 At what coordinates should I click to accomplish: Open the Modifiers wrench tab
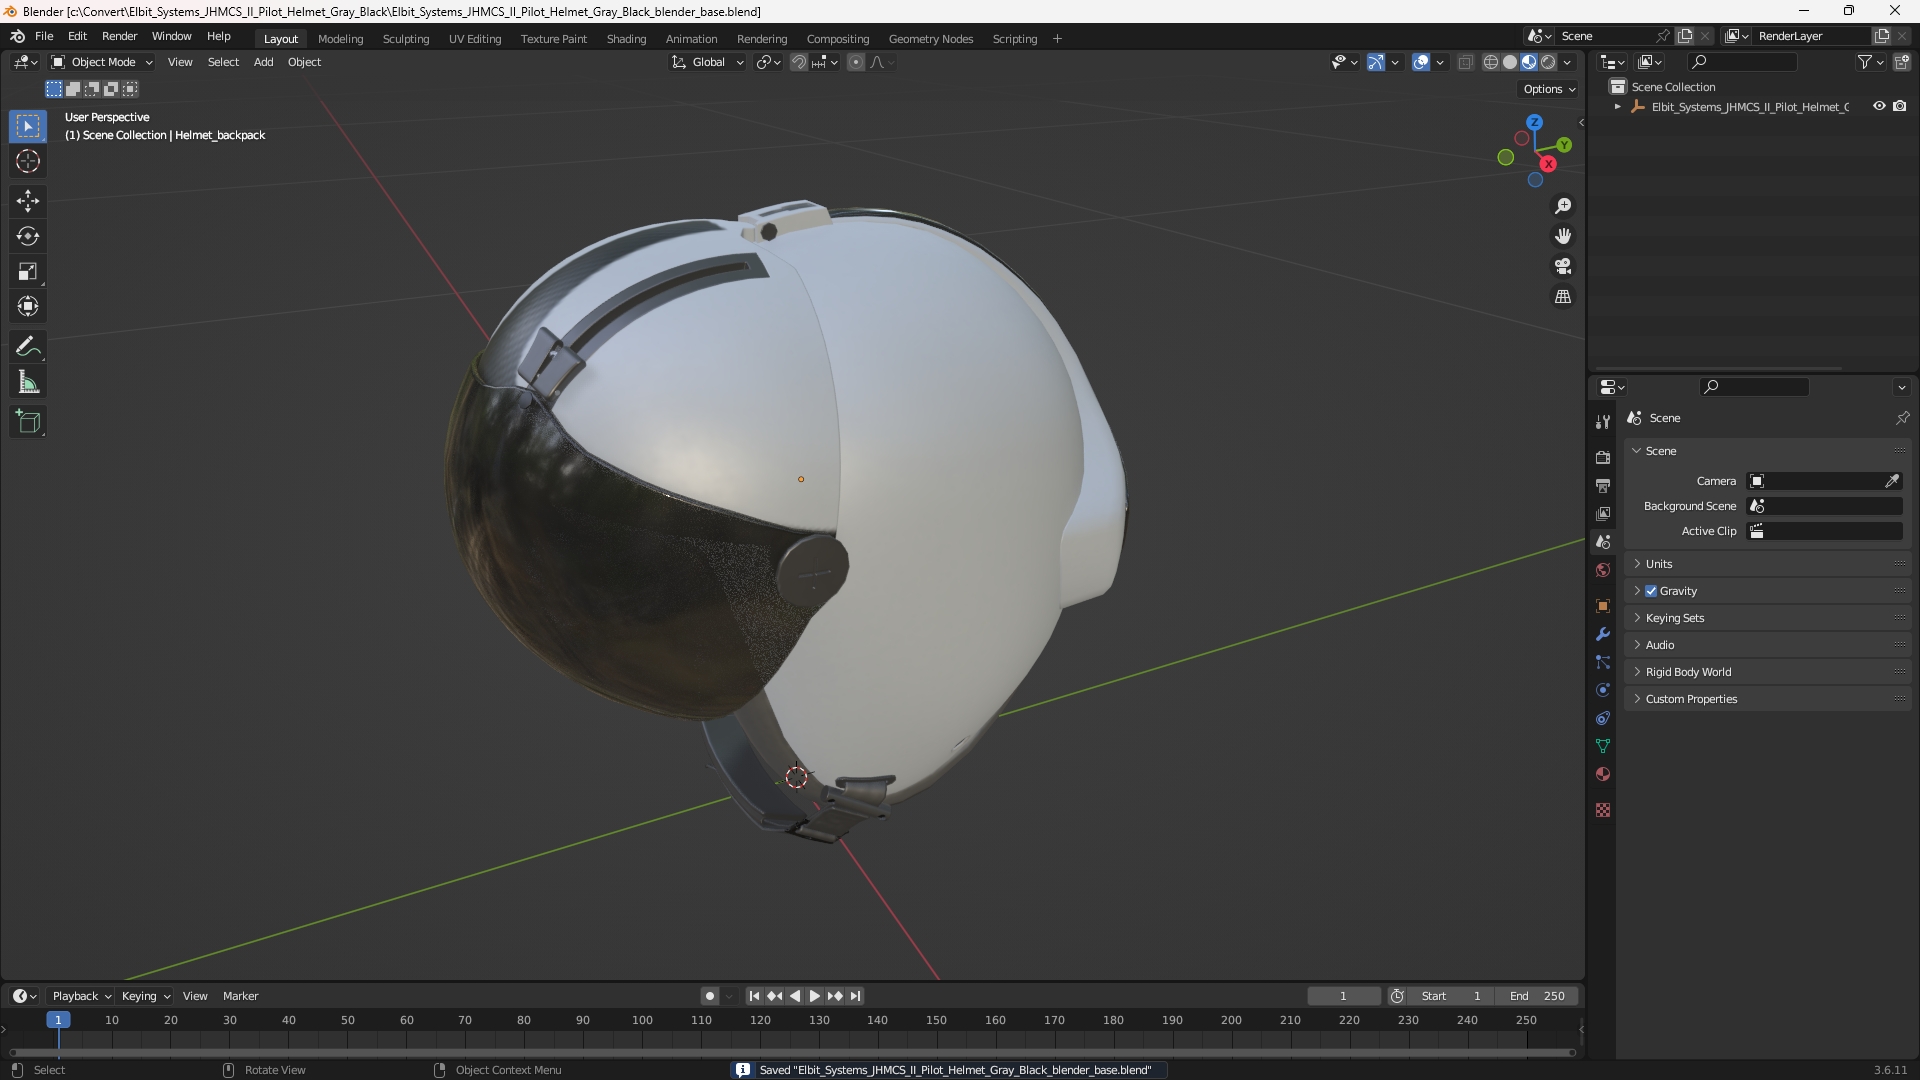coord(1603,634)
